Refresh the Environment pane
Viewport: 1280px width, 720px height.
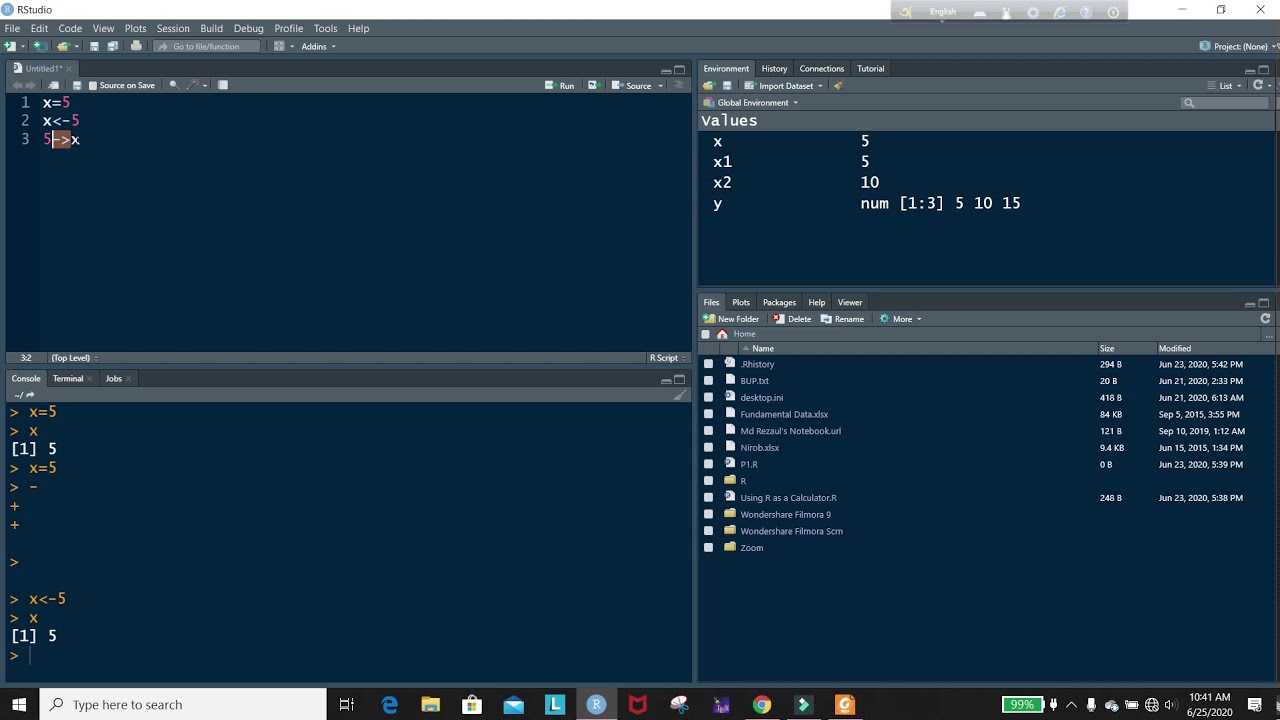[1258, 86]
